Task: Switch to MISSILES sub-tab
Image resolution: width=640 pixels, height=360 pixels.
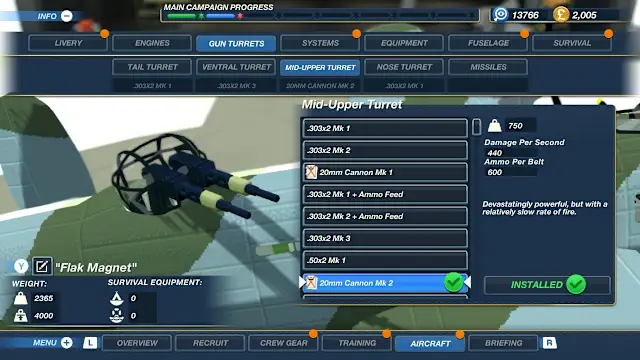Action: (488, 67)
